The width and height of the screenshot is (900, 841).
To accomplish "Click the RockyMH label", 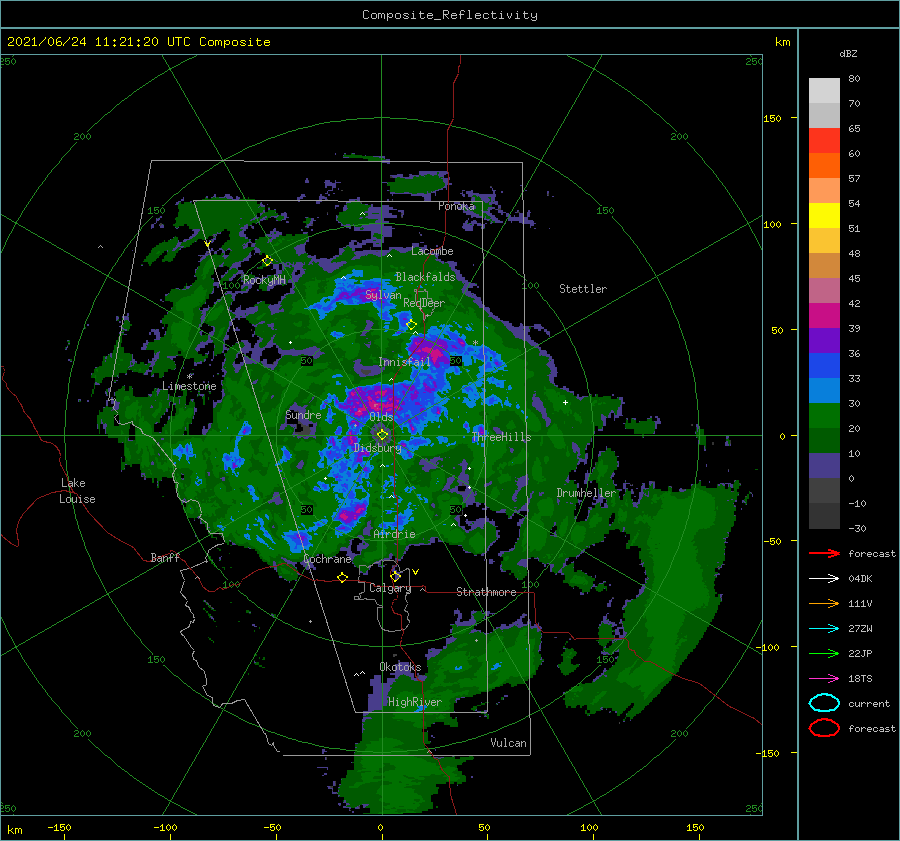I will 264,280.
